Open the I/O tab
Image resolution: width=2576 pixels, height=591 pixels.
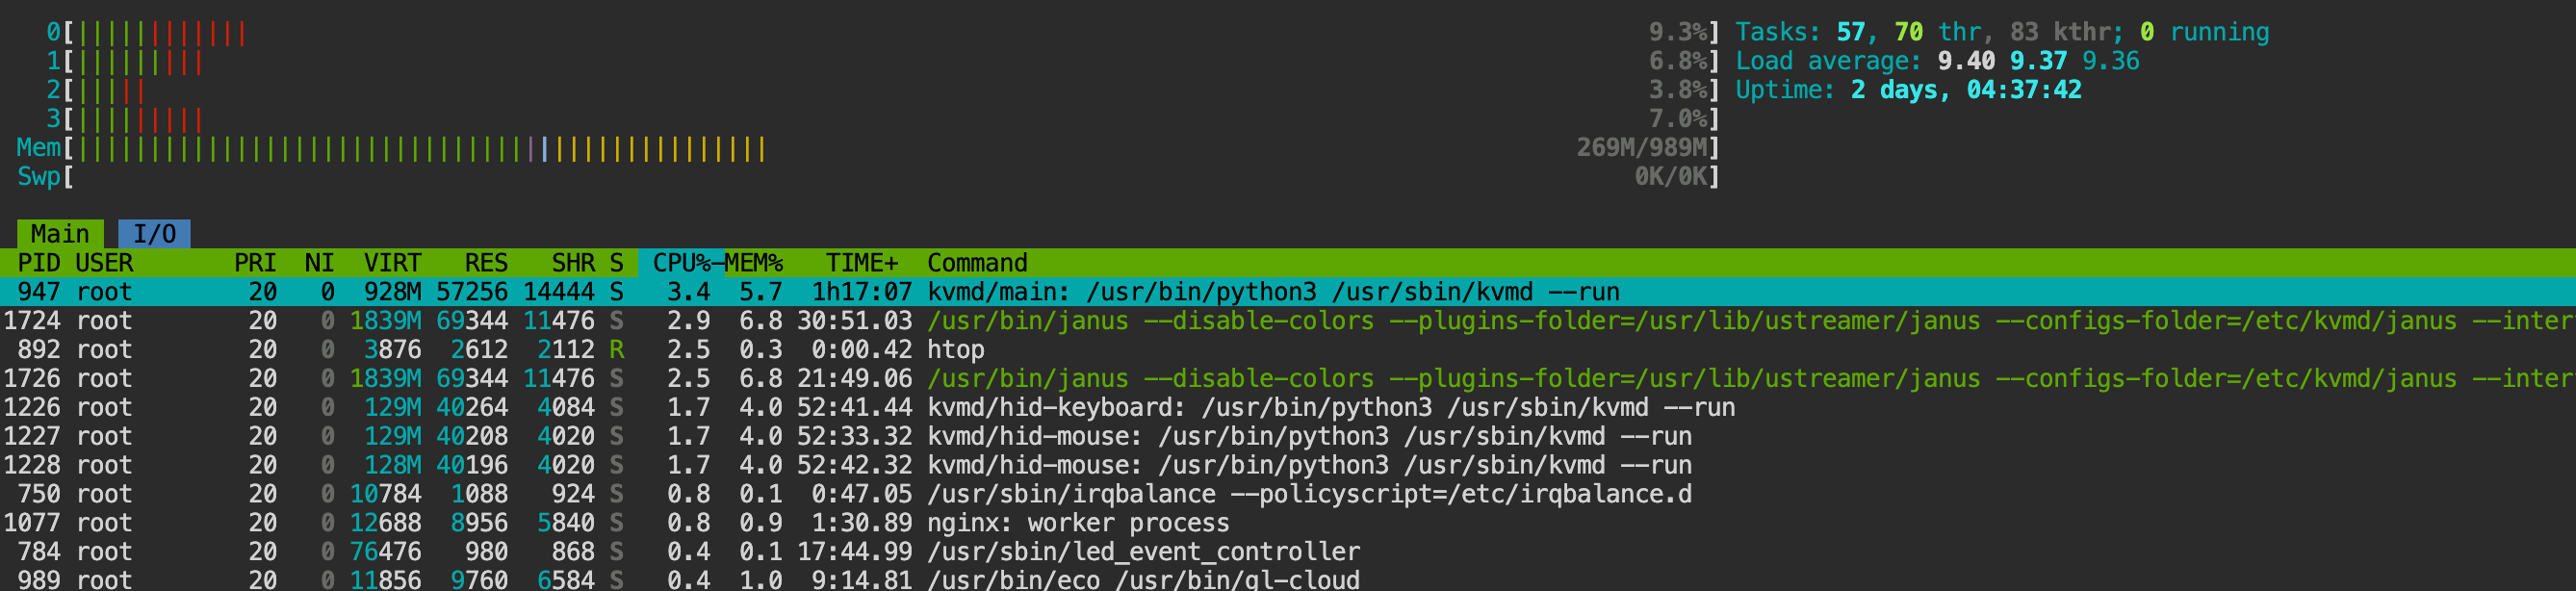(154, 234)
